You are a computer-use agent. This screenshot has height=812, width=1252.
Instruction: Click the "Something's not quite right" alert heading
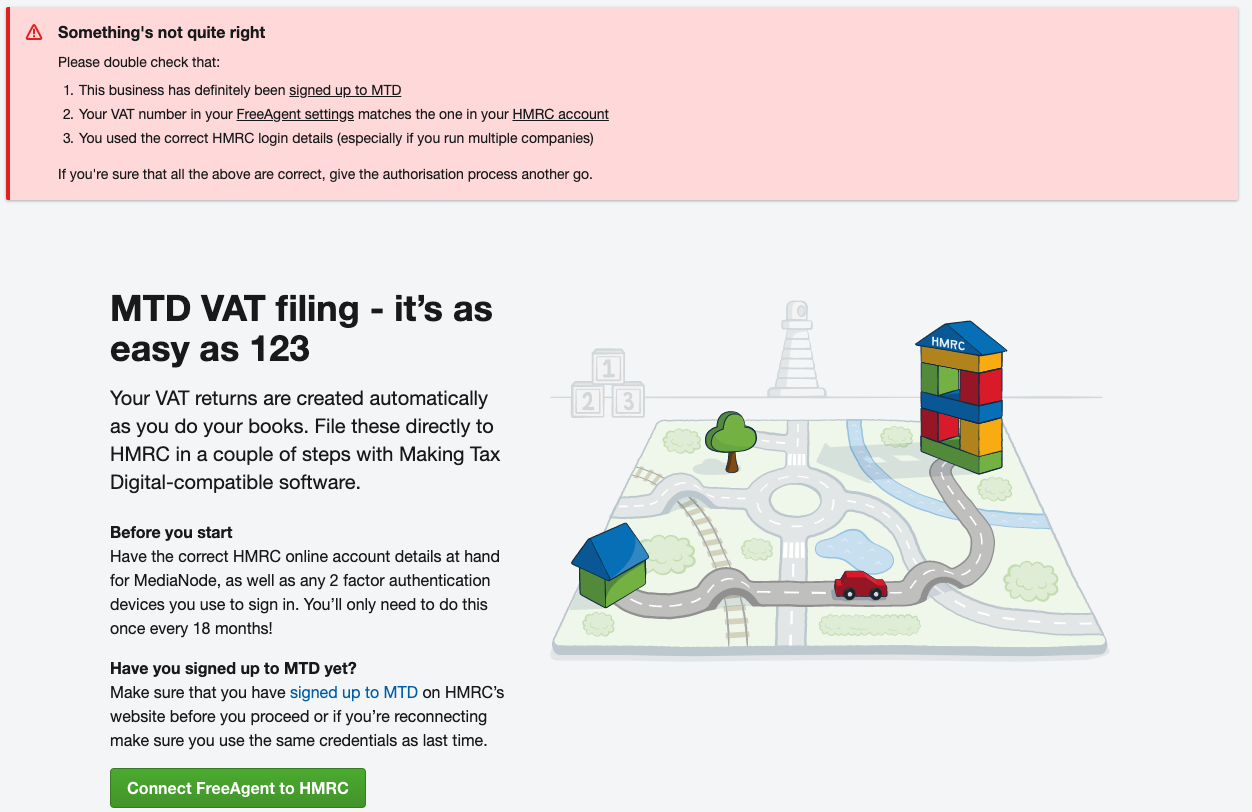tap(162, 32)
